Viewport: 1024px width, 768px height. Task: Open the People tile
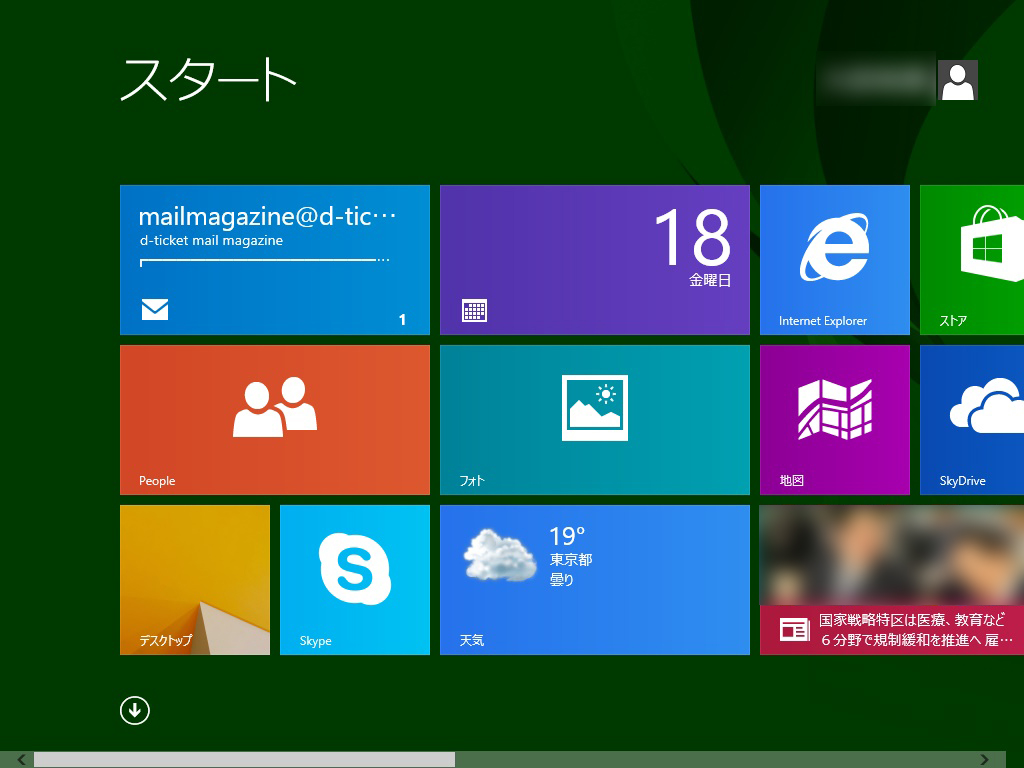(x=275, y=420)
